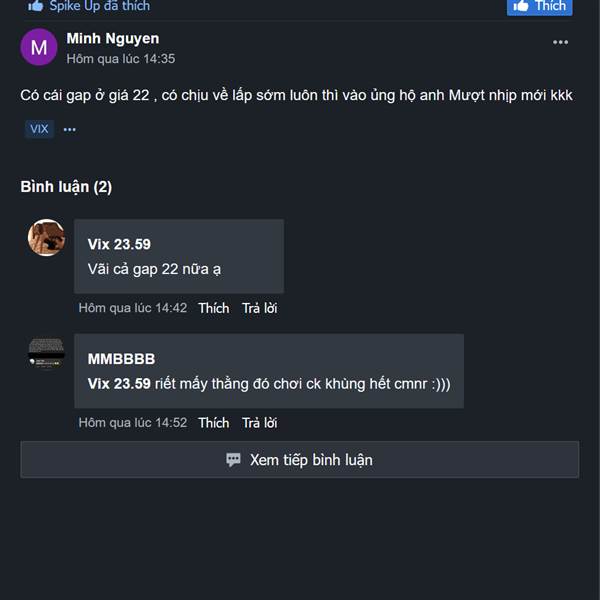Click the Vix 23.59 mention in MMBBBB's reply
This screenshot has width=600, height=600.
point(119,384)
